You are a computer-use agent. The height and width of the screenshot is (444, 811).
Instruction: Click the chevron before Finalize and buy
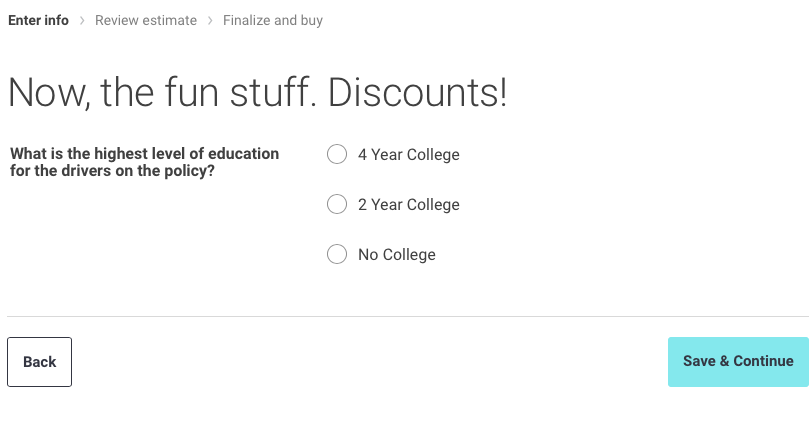point(210,20)
